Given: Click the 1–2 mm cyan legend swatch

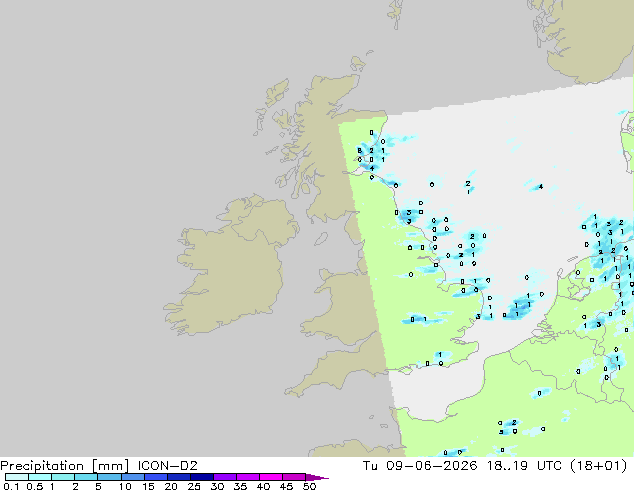Looking at the screenshot, I should pos(63,477).
